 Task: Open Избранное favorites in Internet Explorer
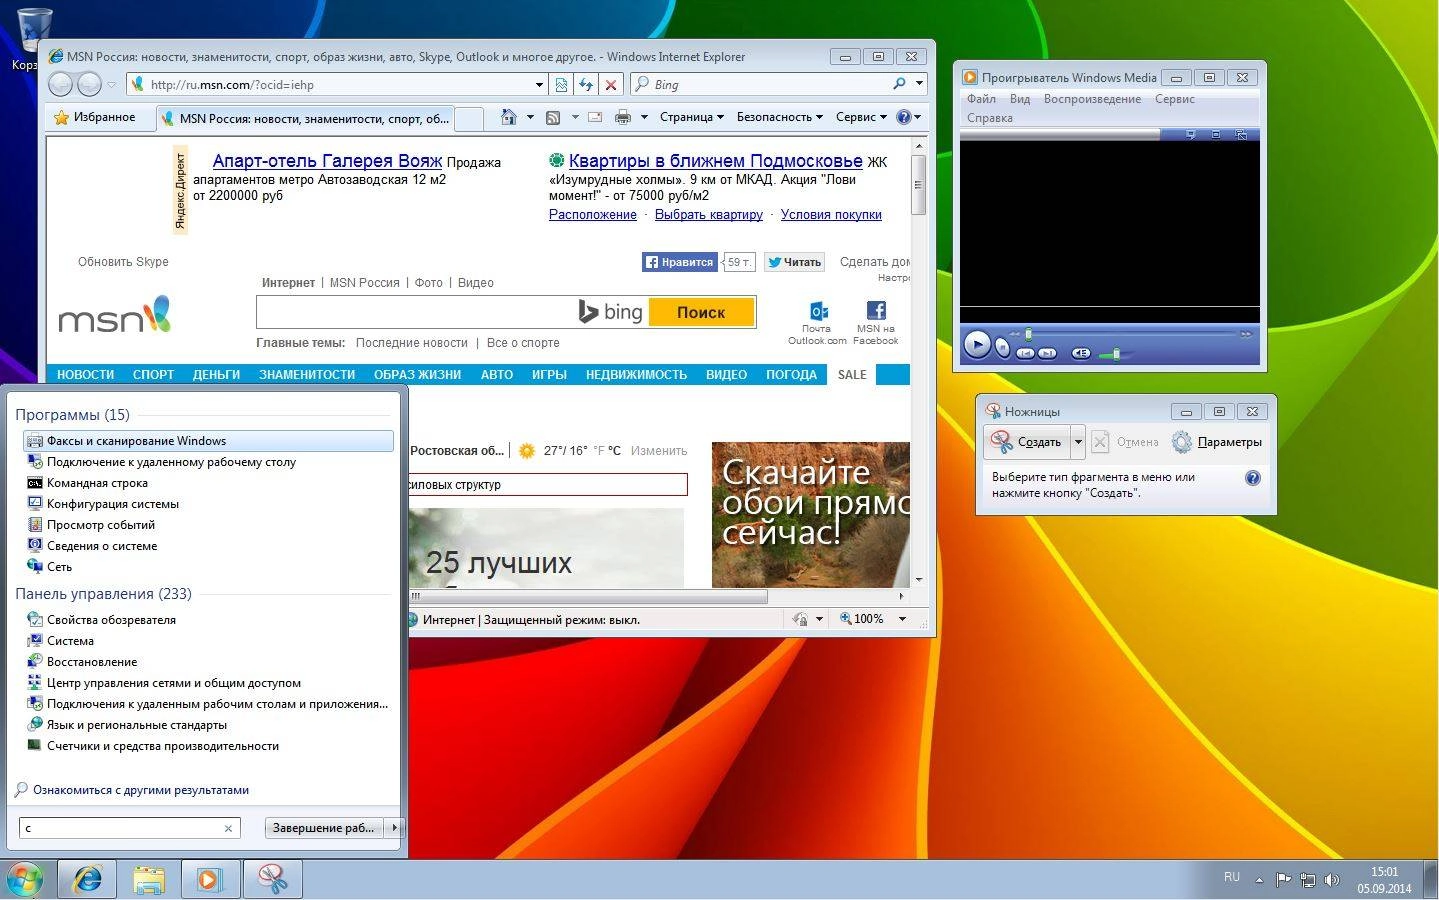click(x=95, y=117)
